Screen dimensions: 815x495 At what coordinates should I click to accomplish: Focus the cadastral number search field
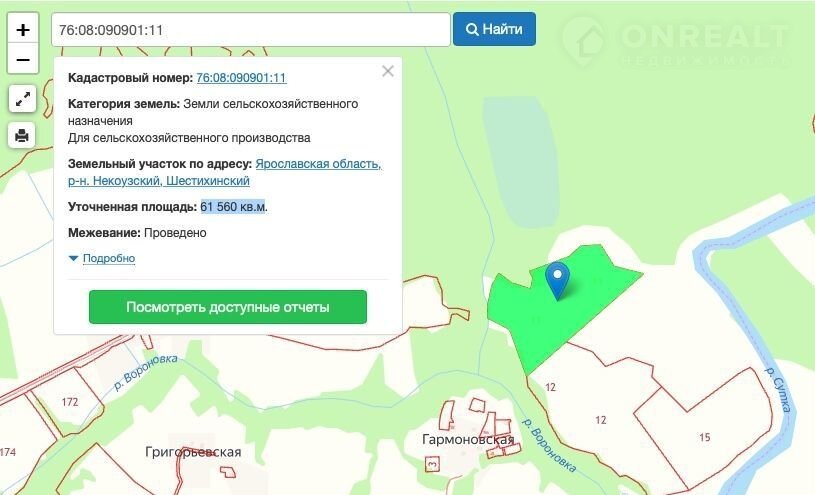click(x=250, y=30)
